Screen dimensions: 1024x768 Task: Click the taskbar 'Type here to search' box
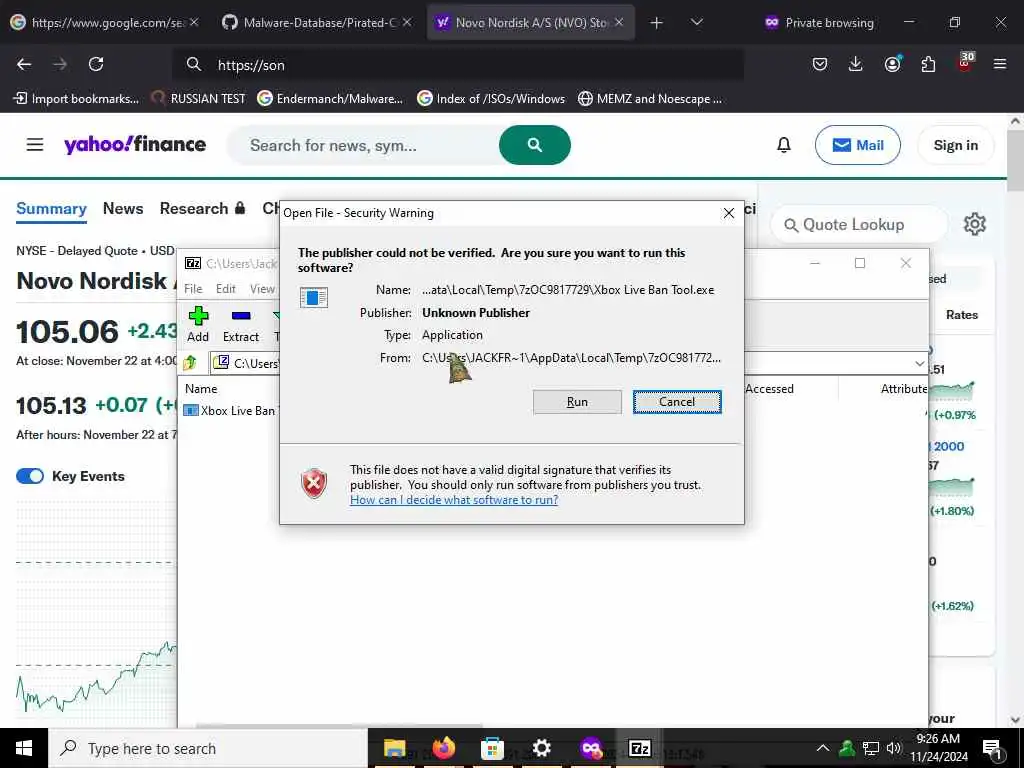click(x=208, y=748)
